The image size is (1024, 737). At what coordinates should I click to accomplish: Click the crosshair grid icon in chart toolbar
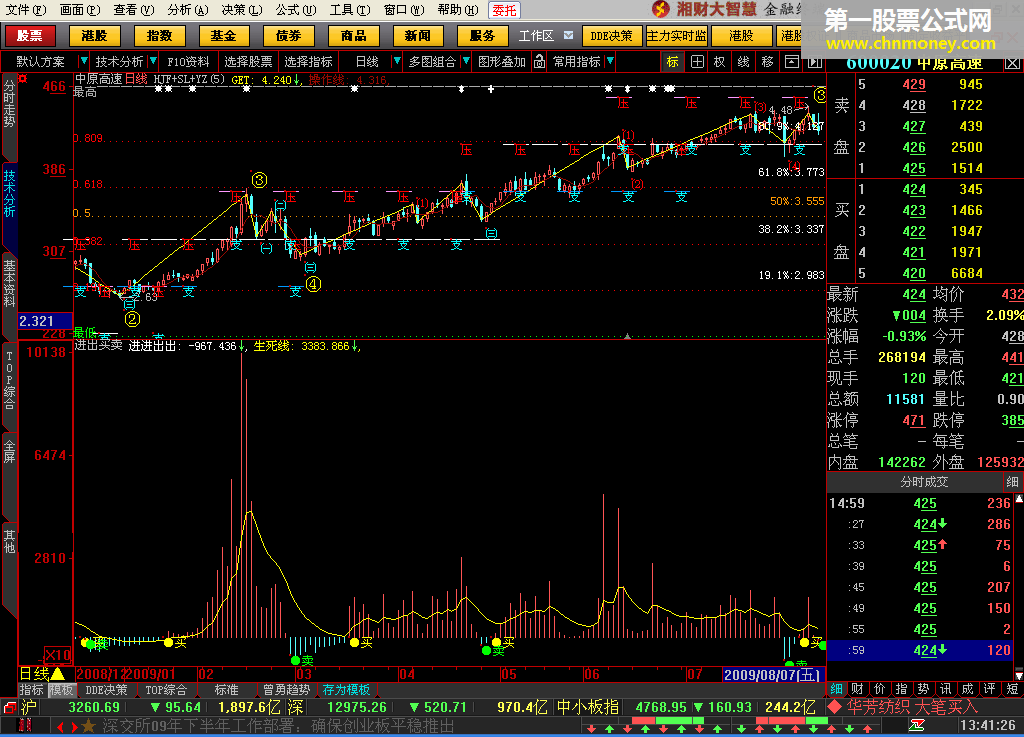[x=697, y=62]
